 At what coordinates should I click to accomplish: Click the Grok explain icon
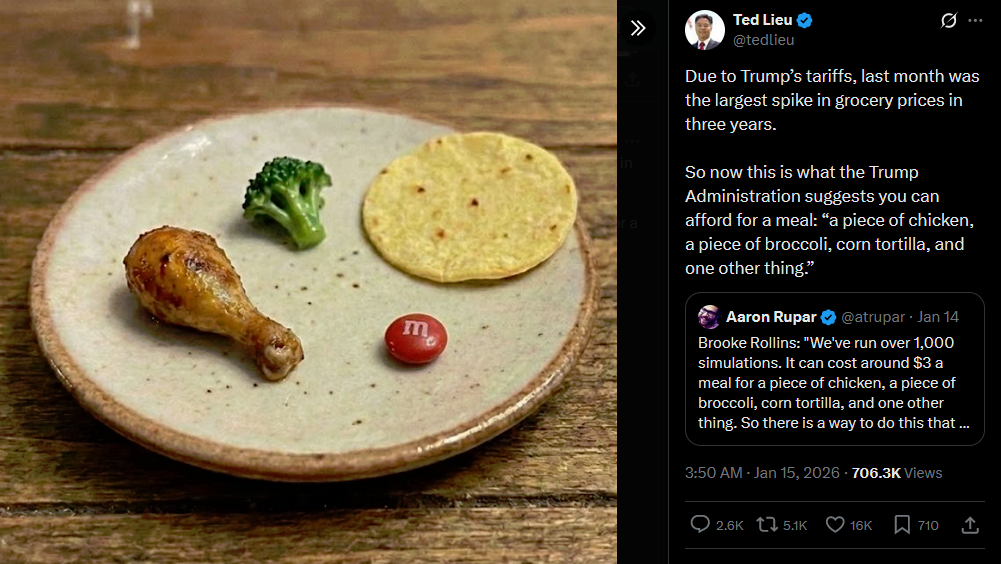949,20
